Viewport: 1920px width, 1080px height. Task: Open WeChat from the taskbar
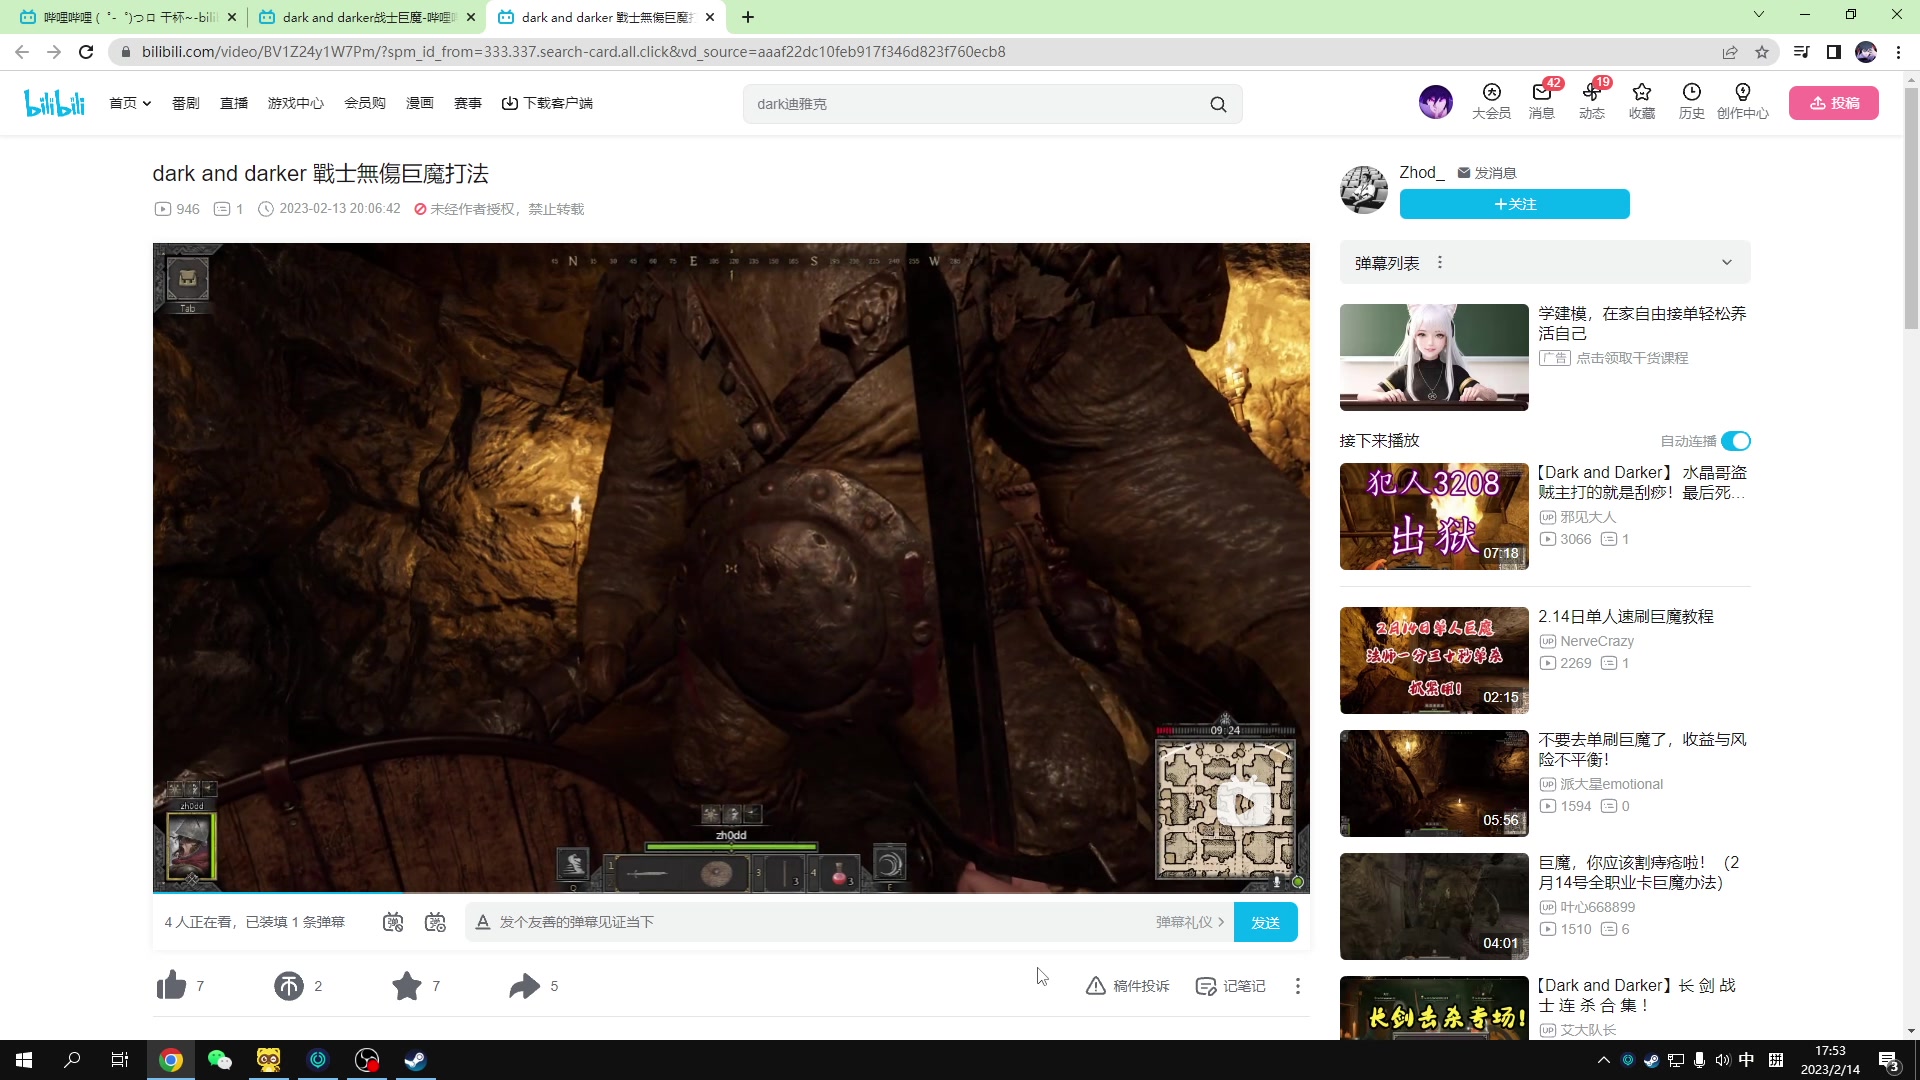point(220,1060)
